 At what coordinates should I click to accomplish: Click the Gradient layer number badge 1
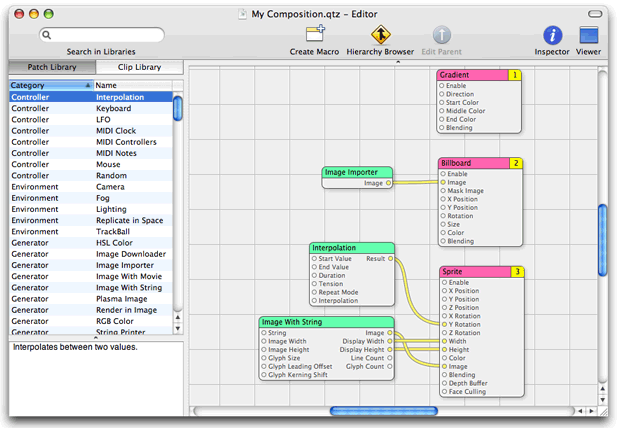coord(515,75)
